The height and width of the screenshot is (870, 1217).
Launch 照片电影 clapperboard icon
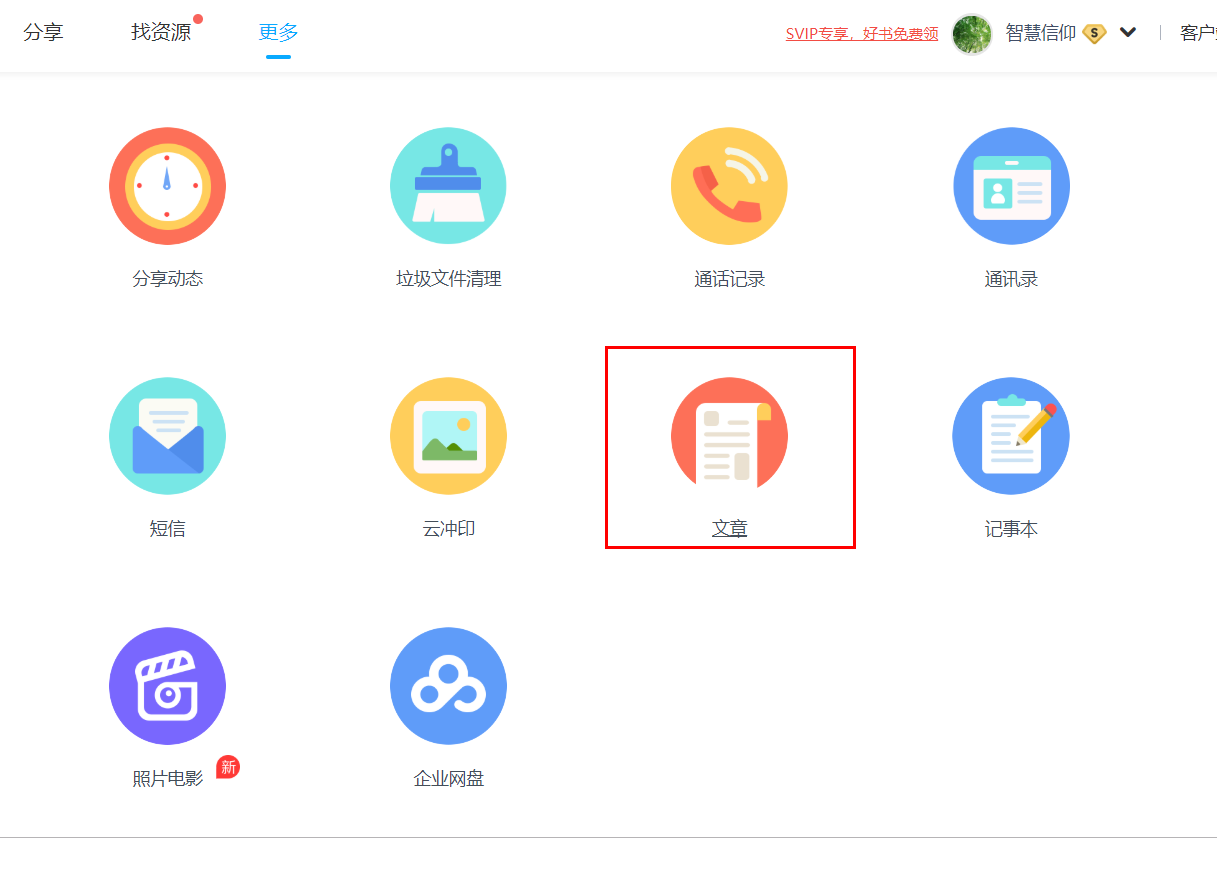tap(167, 686)
